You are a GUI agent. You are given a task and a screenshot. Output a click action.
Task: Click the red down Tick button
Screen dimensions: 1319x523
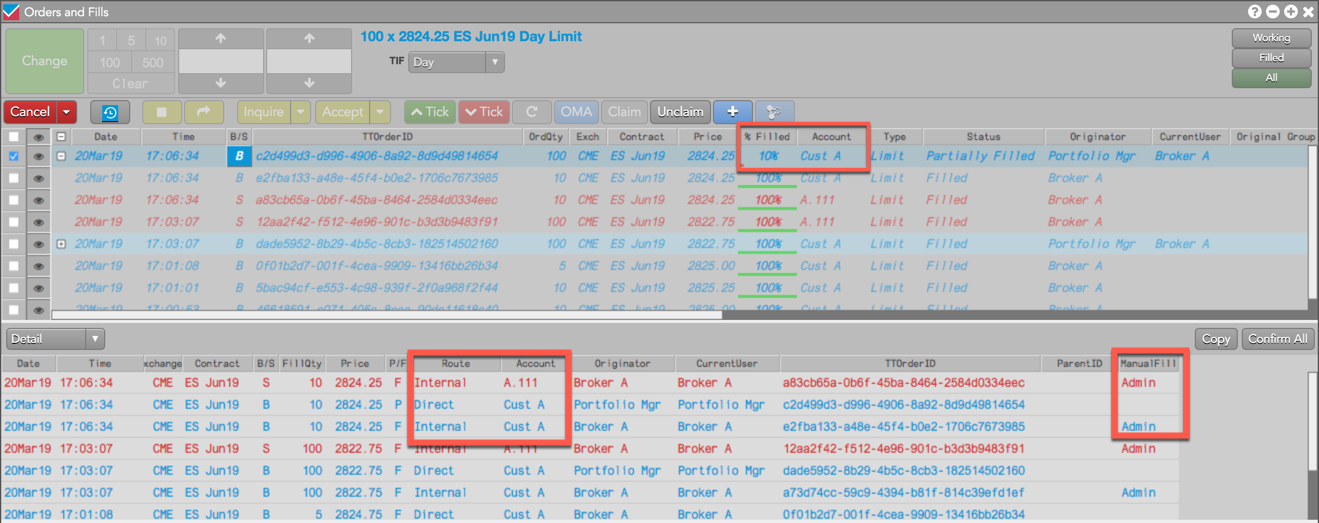[x=484, y=112]
